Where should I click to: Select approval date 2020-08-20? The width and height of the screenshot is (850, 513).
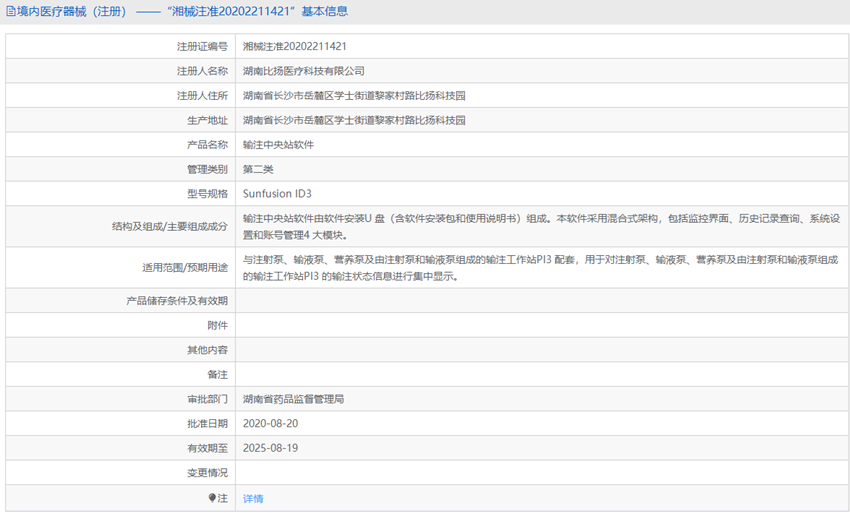click(x=271, y=424)
